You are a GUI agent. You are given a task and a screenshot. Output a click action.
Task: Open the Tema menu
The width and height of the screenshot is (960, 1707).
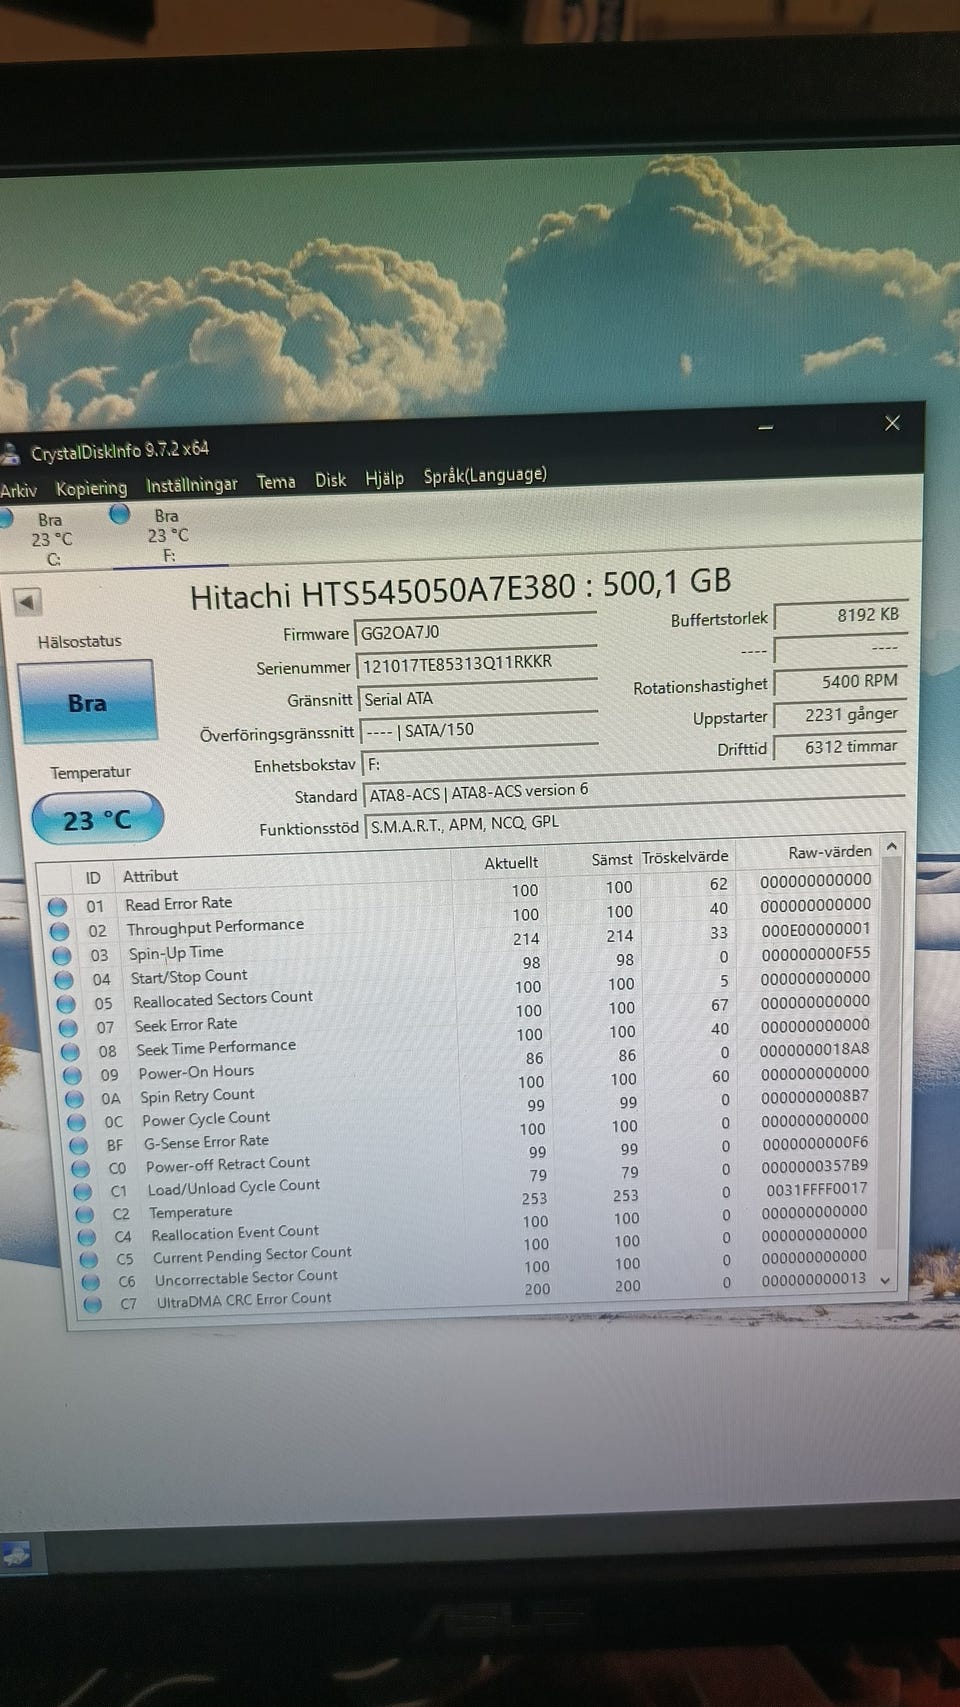276,482
